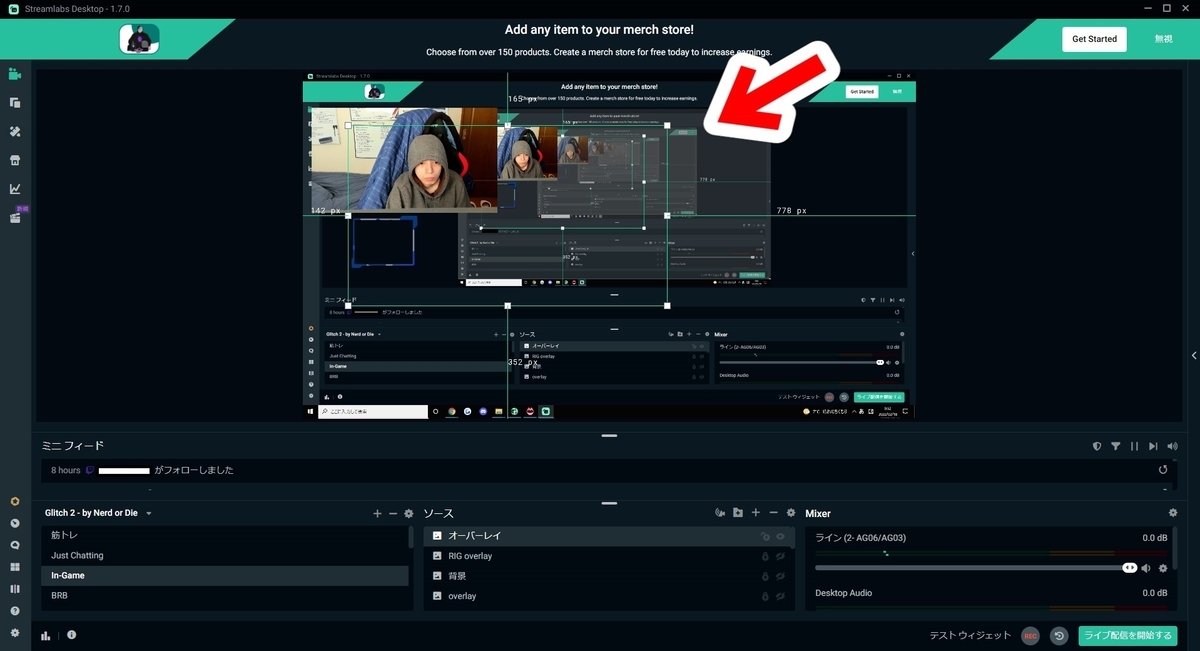Open mini feed moderation shield icon
1200x651 pixels.
(1097, 446)
